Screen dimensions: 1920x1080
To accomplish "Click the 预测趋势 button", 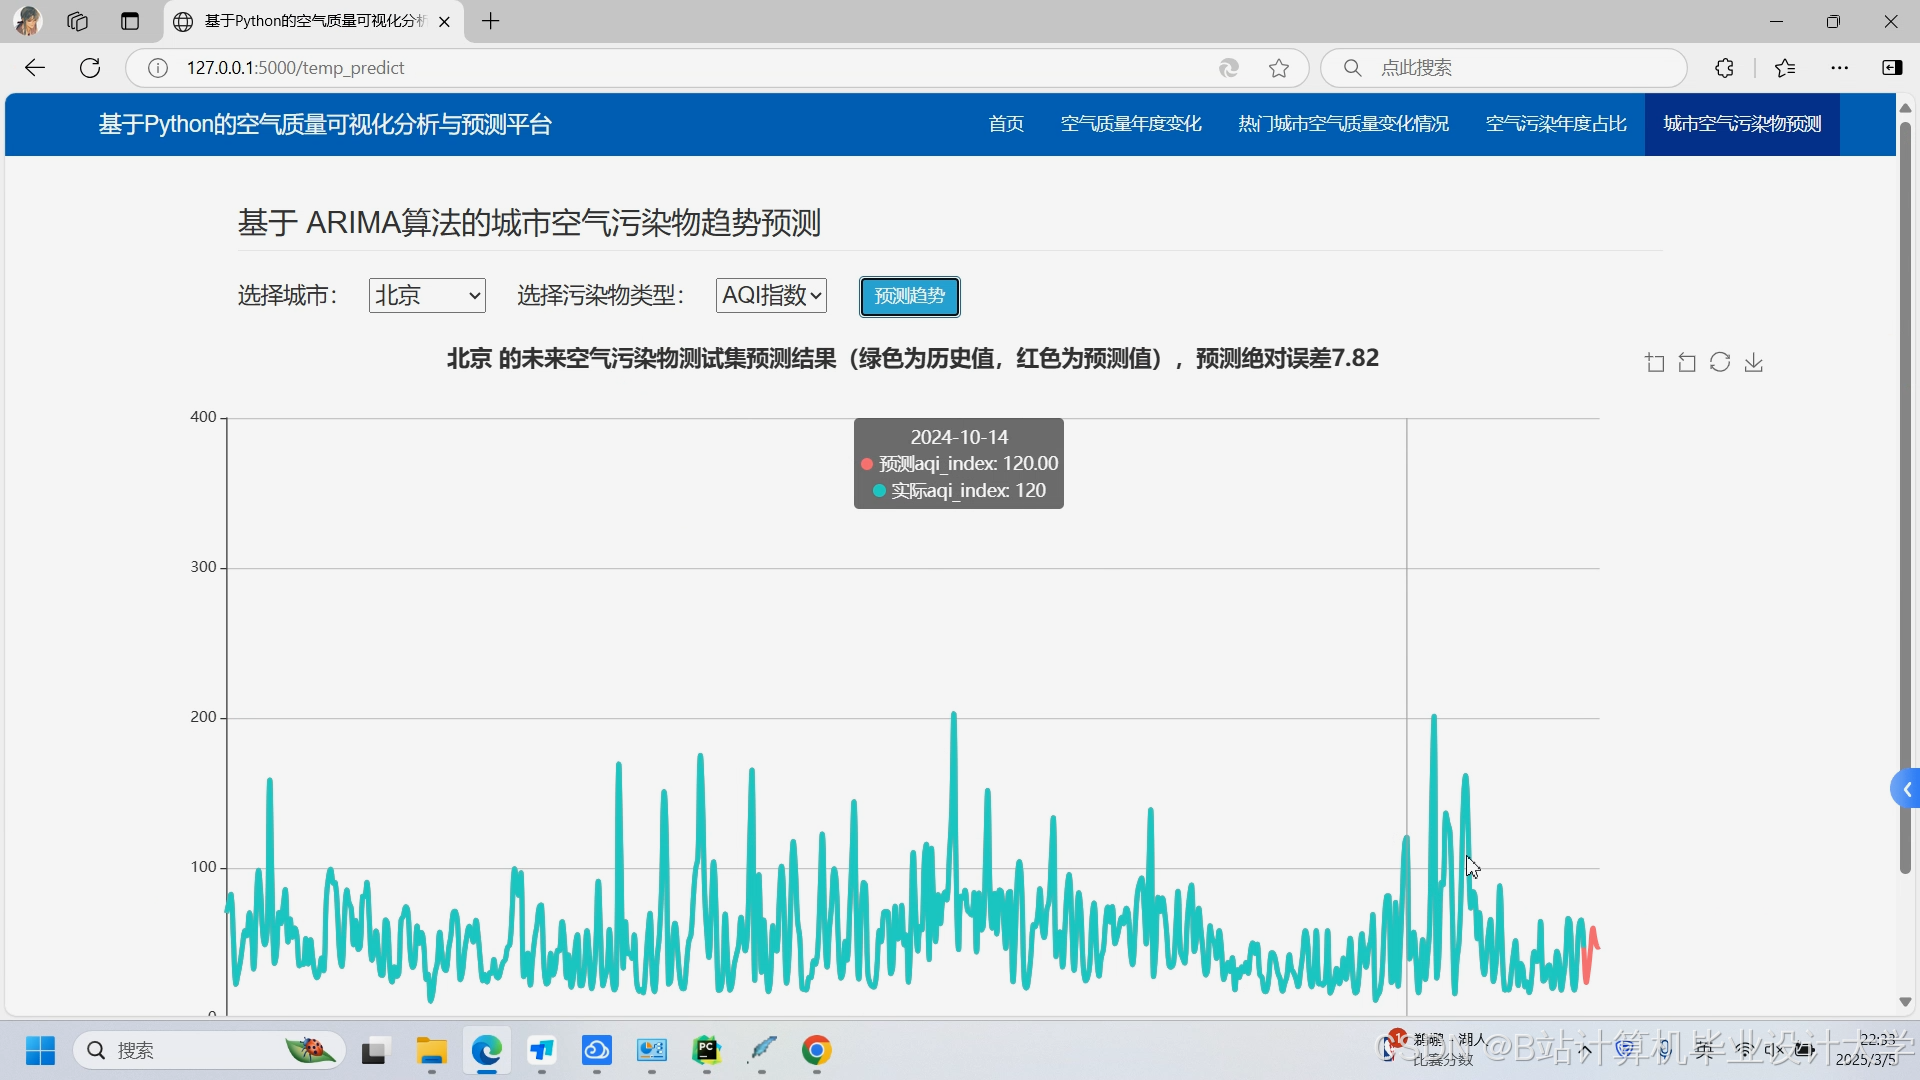I will [909, 296].
